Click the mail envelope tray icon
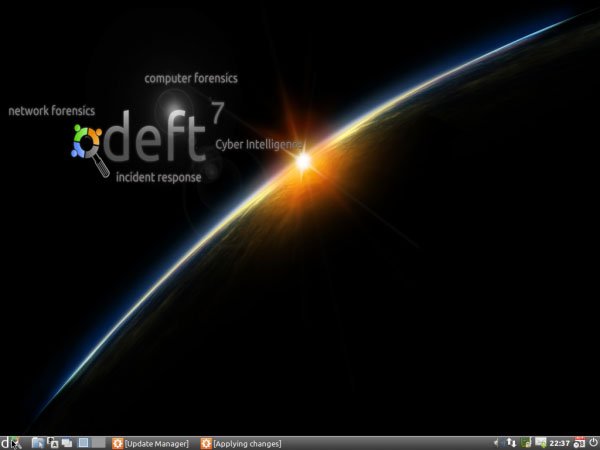The width and height of the screenshot is (600, 450). point(540,443)
